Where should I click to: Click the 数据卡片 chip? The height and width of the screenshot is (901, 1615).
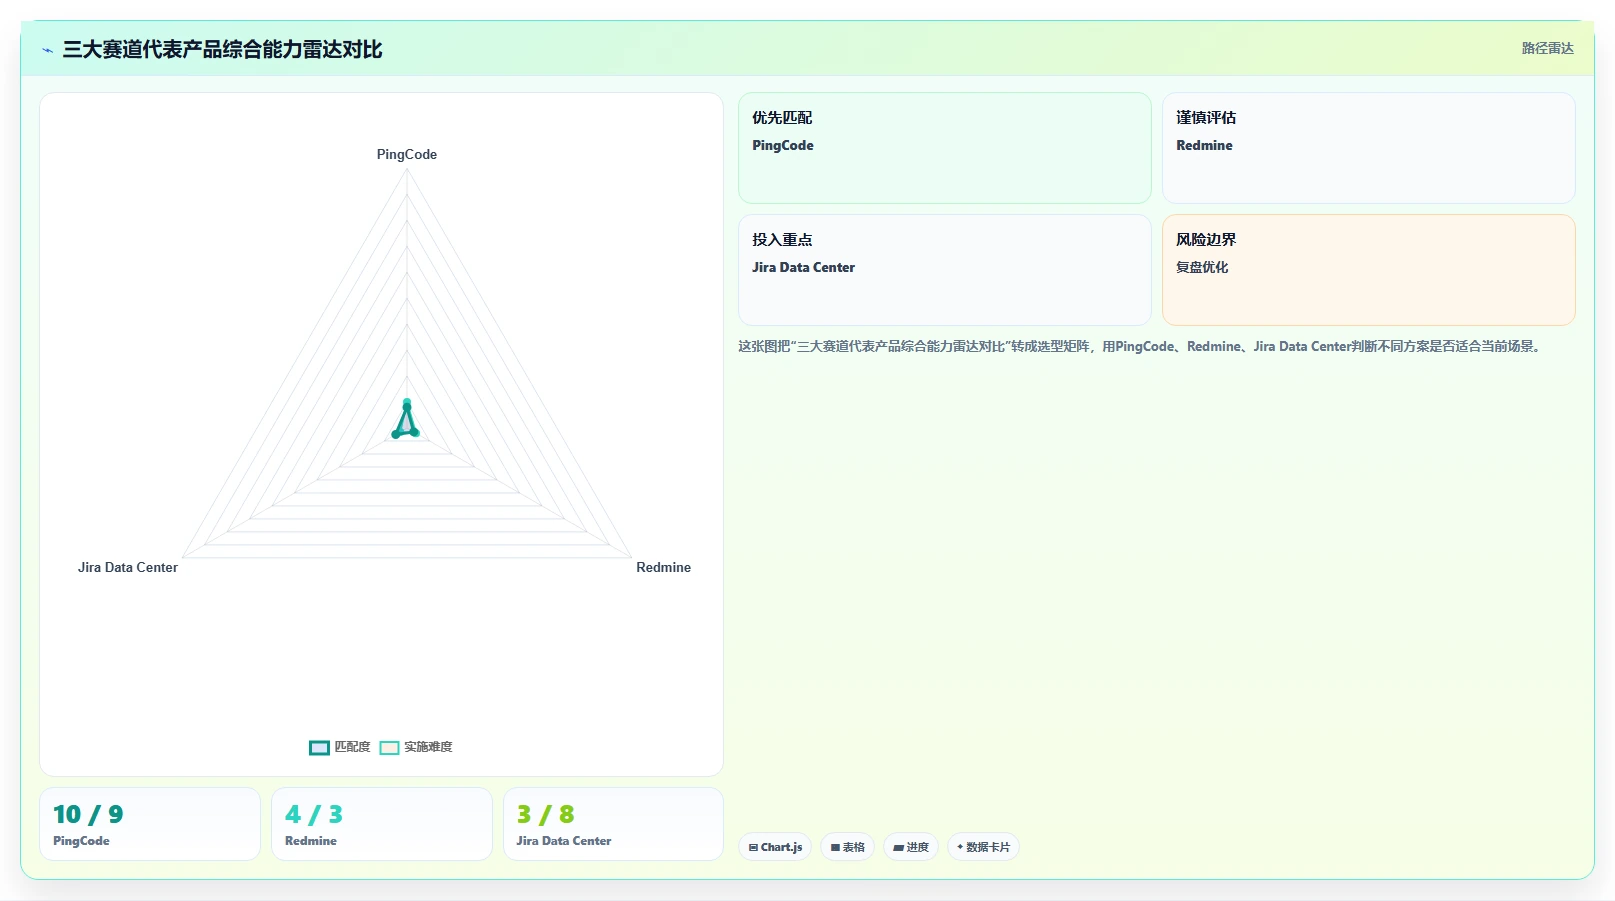point(983,847)
